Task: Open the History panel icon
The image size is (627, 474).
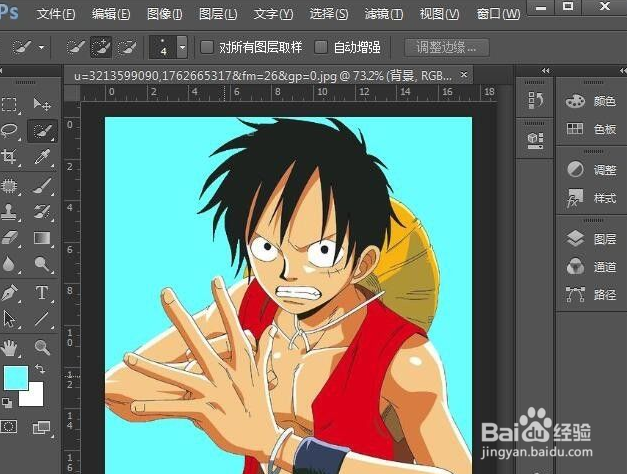Action: (x=535, y=100)
